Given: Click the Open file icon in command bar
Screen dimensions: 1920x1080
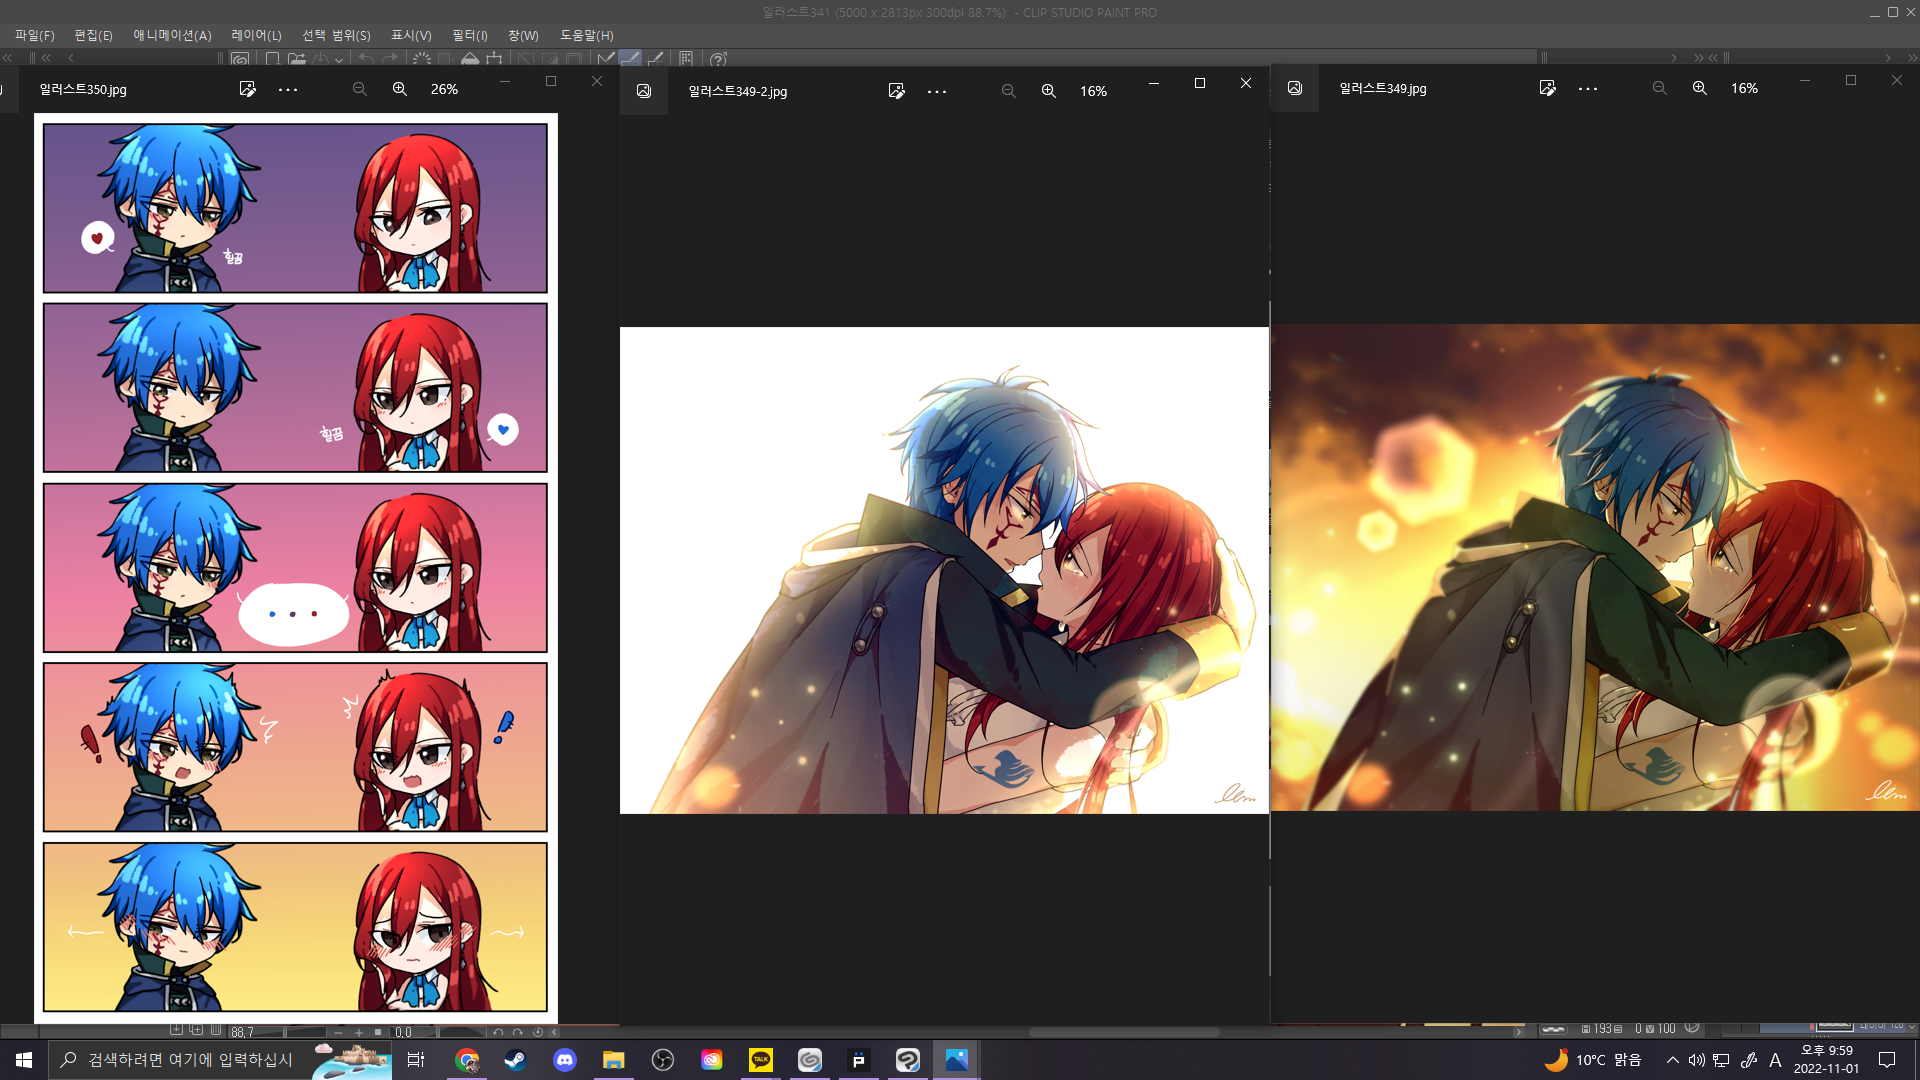Looking at the screenshot, I should tap(297, 59).
